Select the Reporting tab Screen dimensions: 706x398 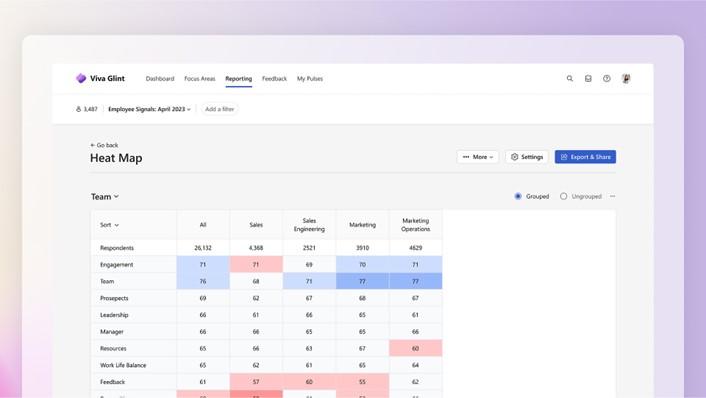(239, 78)
